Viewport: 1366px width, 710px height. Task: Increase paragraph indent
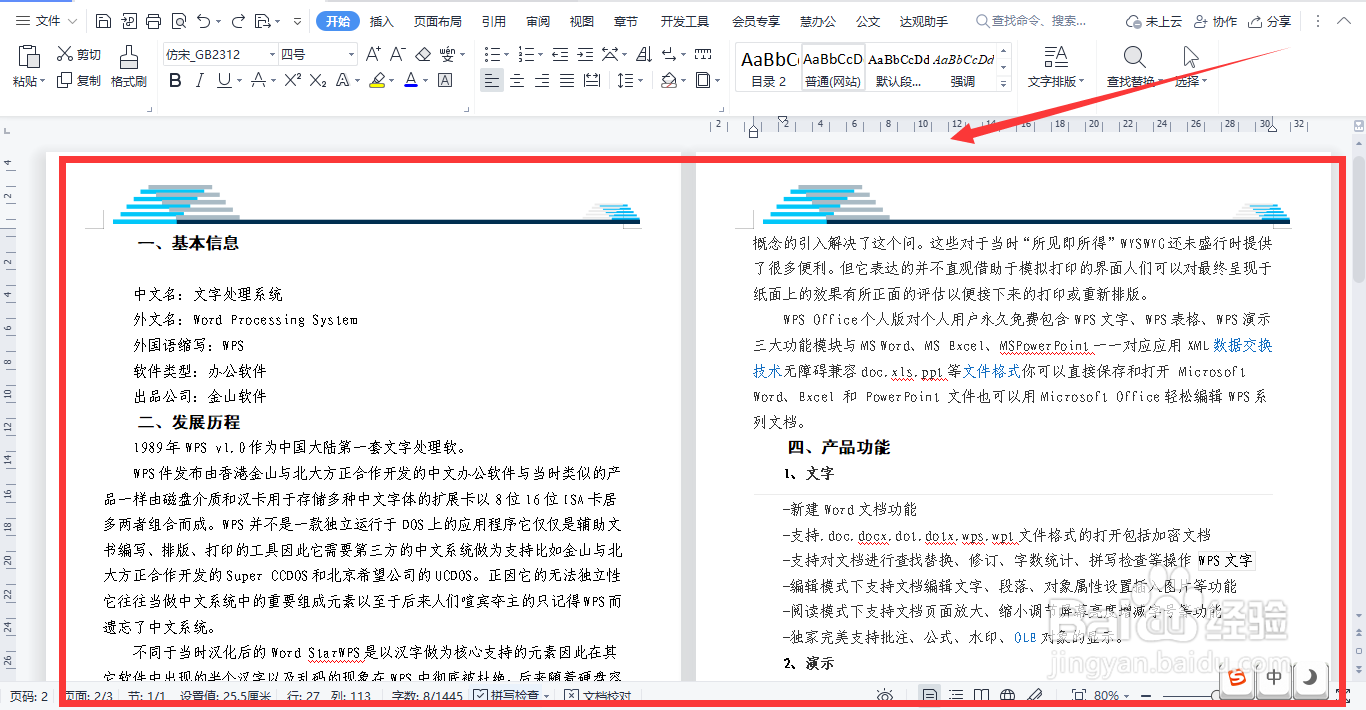point(585,55)
